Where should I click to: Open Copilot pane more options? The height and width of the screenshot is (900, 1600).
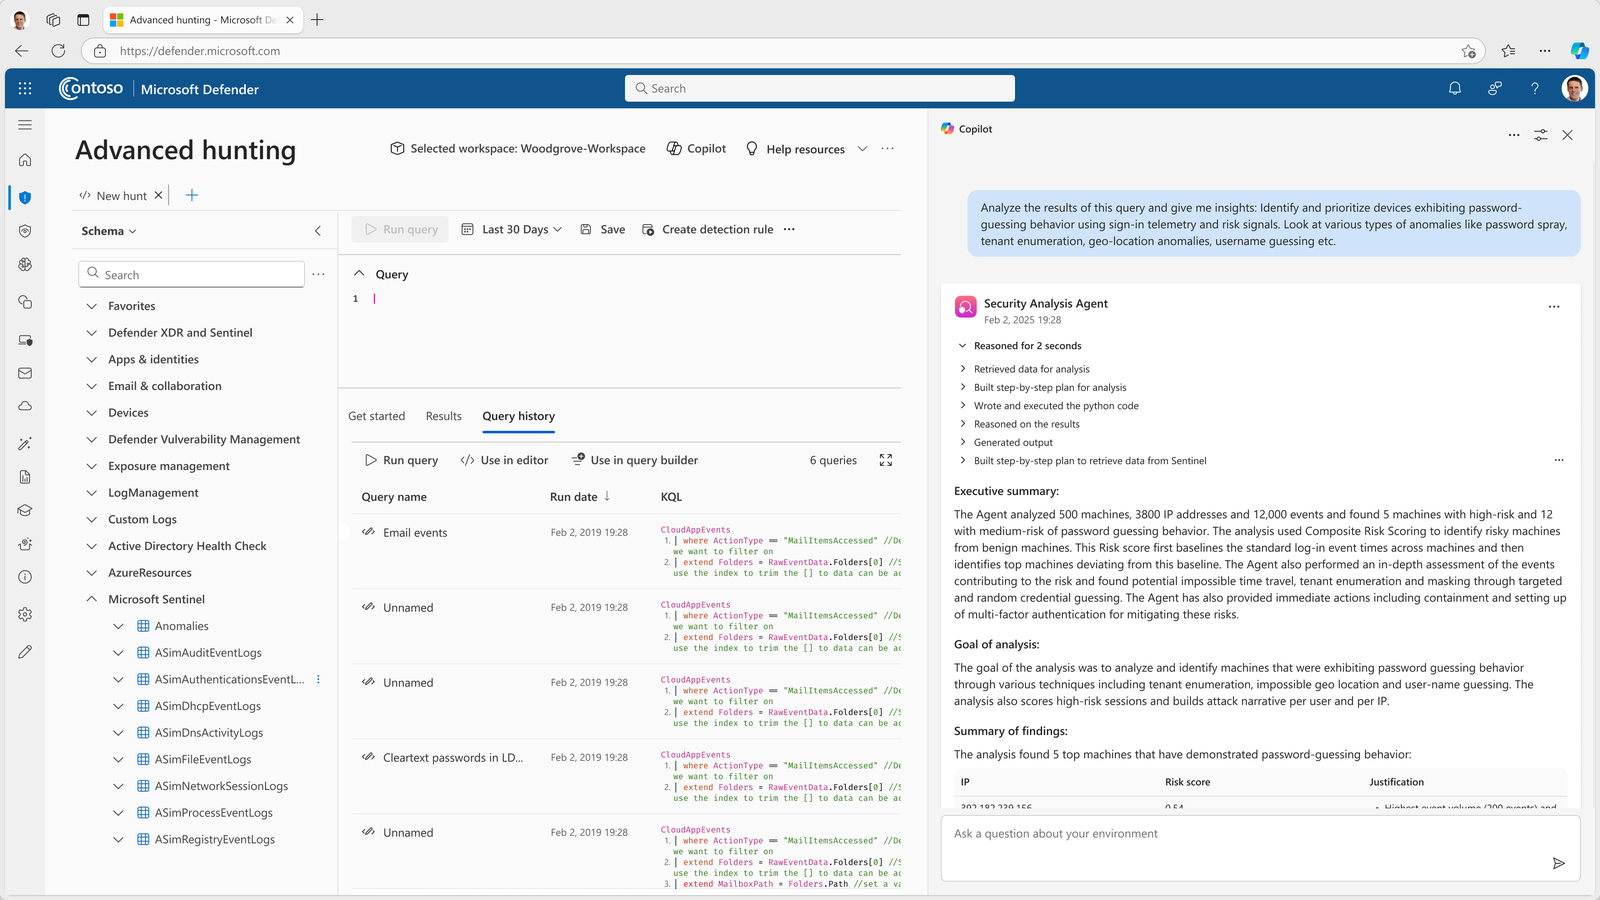click(1514, 135)
